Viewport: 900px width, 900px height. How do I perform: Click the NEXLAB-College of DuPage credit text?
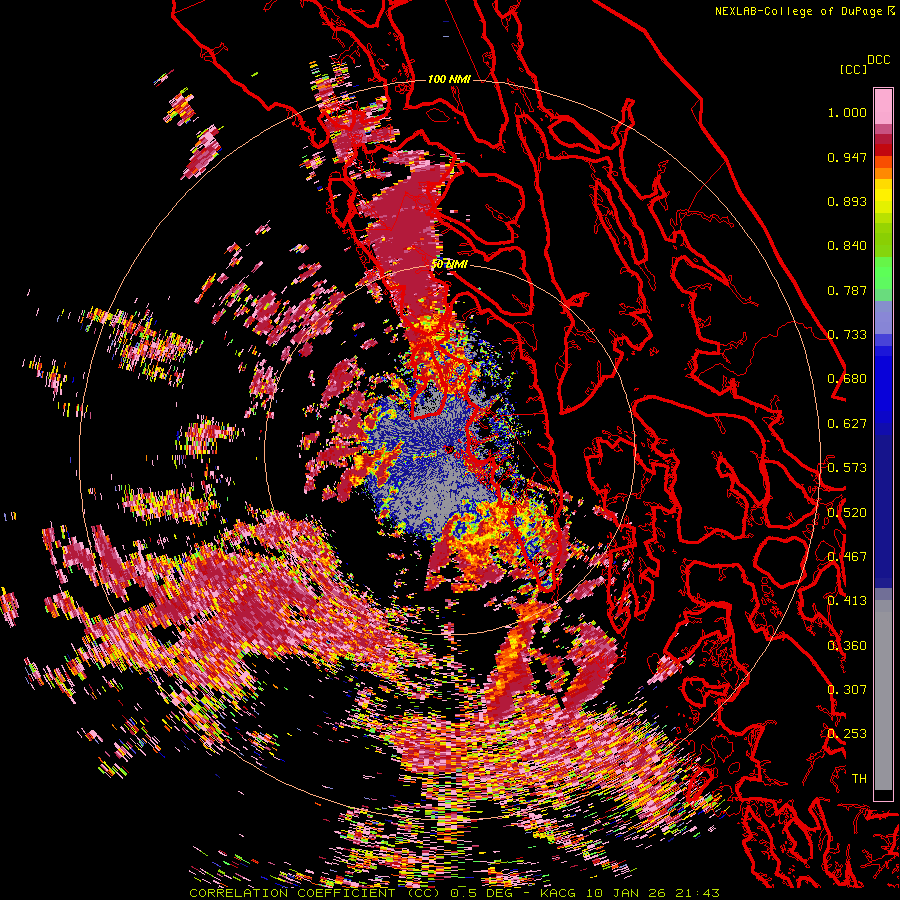[804, 11]
